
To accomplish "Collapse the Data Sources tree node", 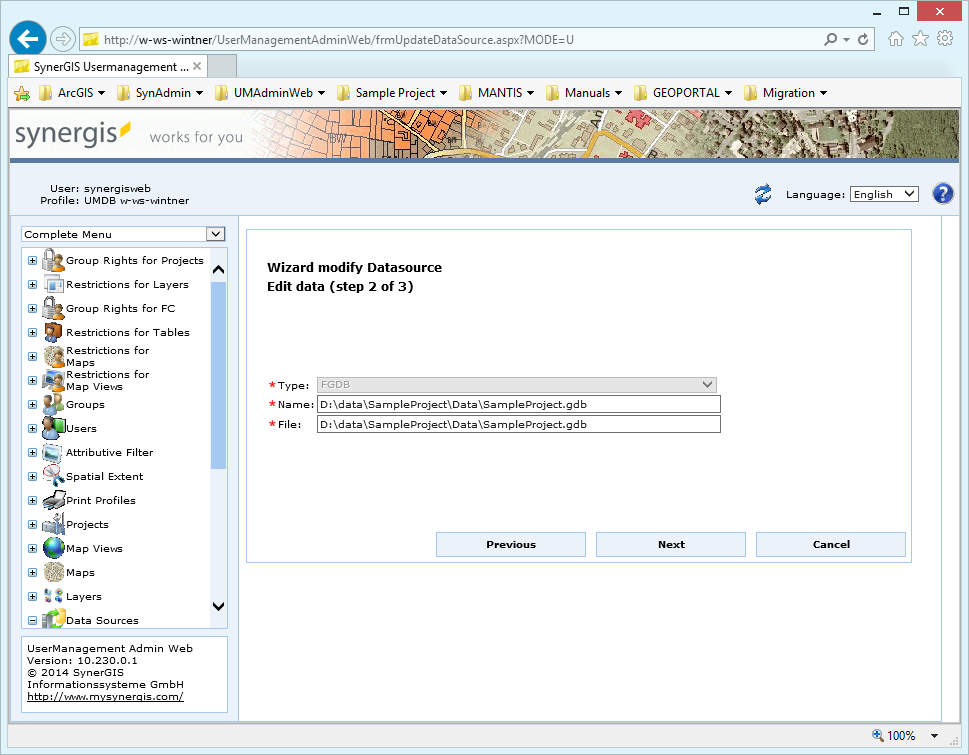I will (31, 619).
